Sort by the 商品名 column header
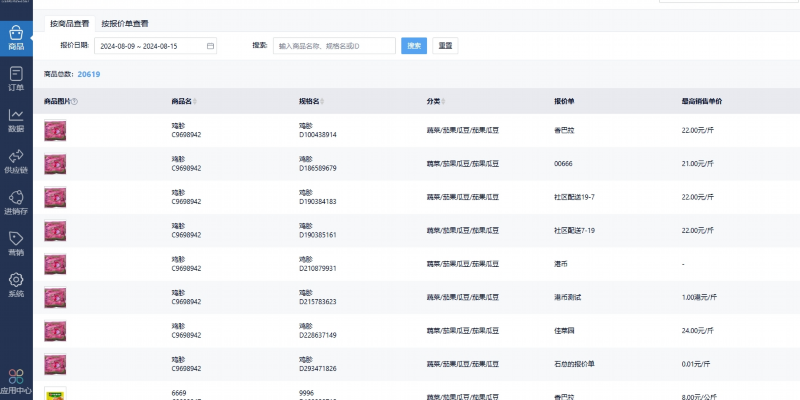The height and width of the screenshot is (400, 800). [182, 102]
